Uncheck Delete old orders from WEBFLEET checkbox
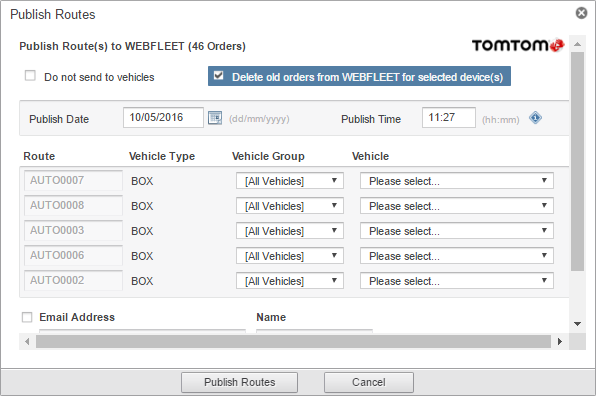The height and width of the screenshot is (396, 596). 219,75
